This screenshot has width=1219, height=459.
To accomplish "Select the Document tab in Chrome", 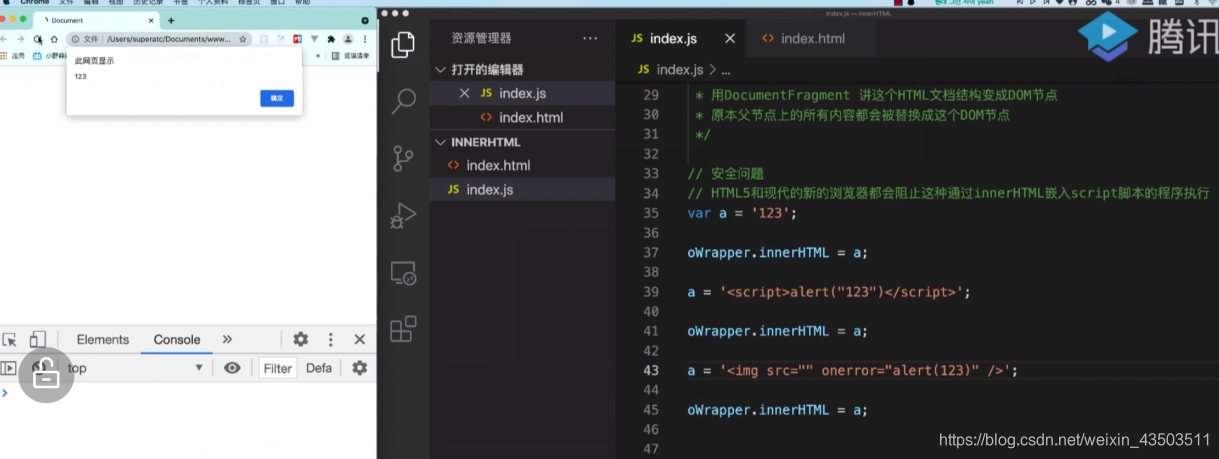I will [97, 20].
